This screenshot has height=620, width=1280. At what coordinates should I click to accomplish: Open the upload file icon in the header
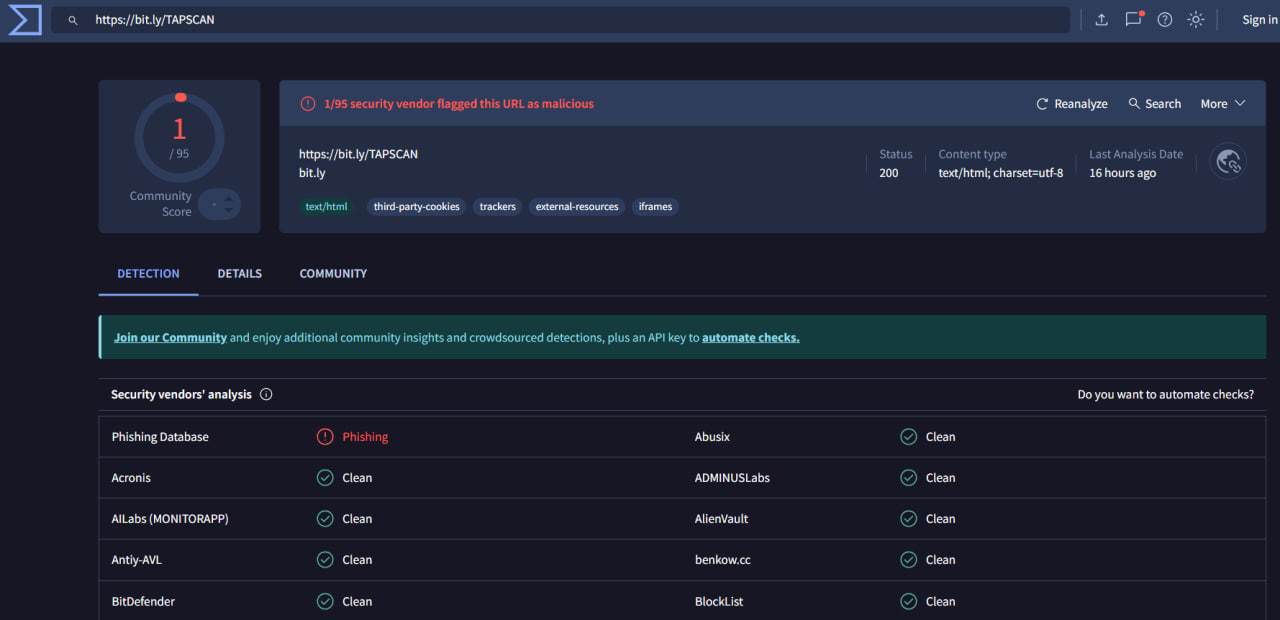click(x=1101, y=19)
